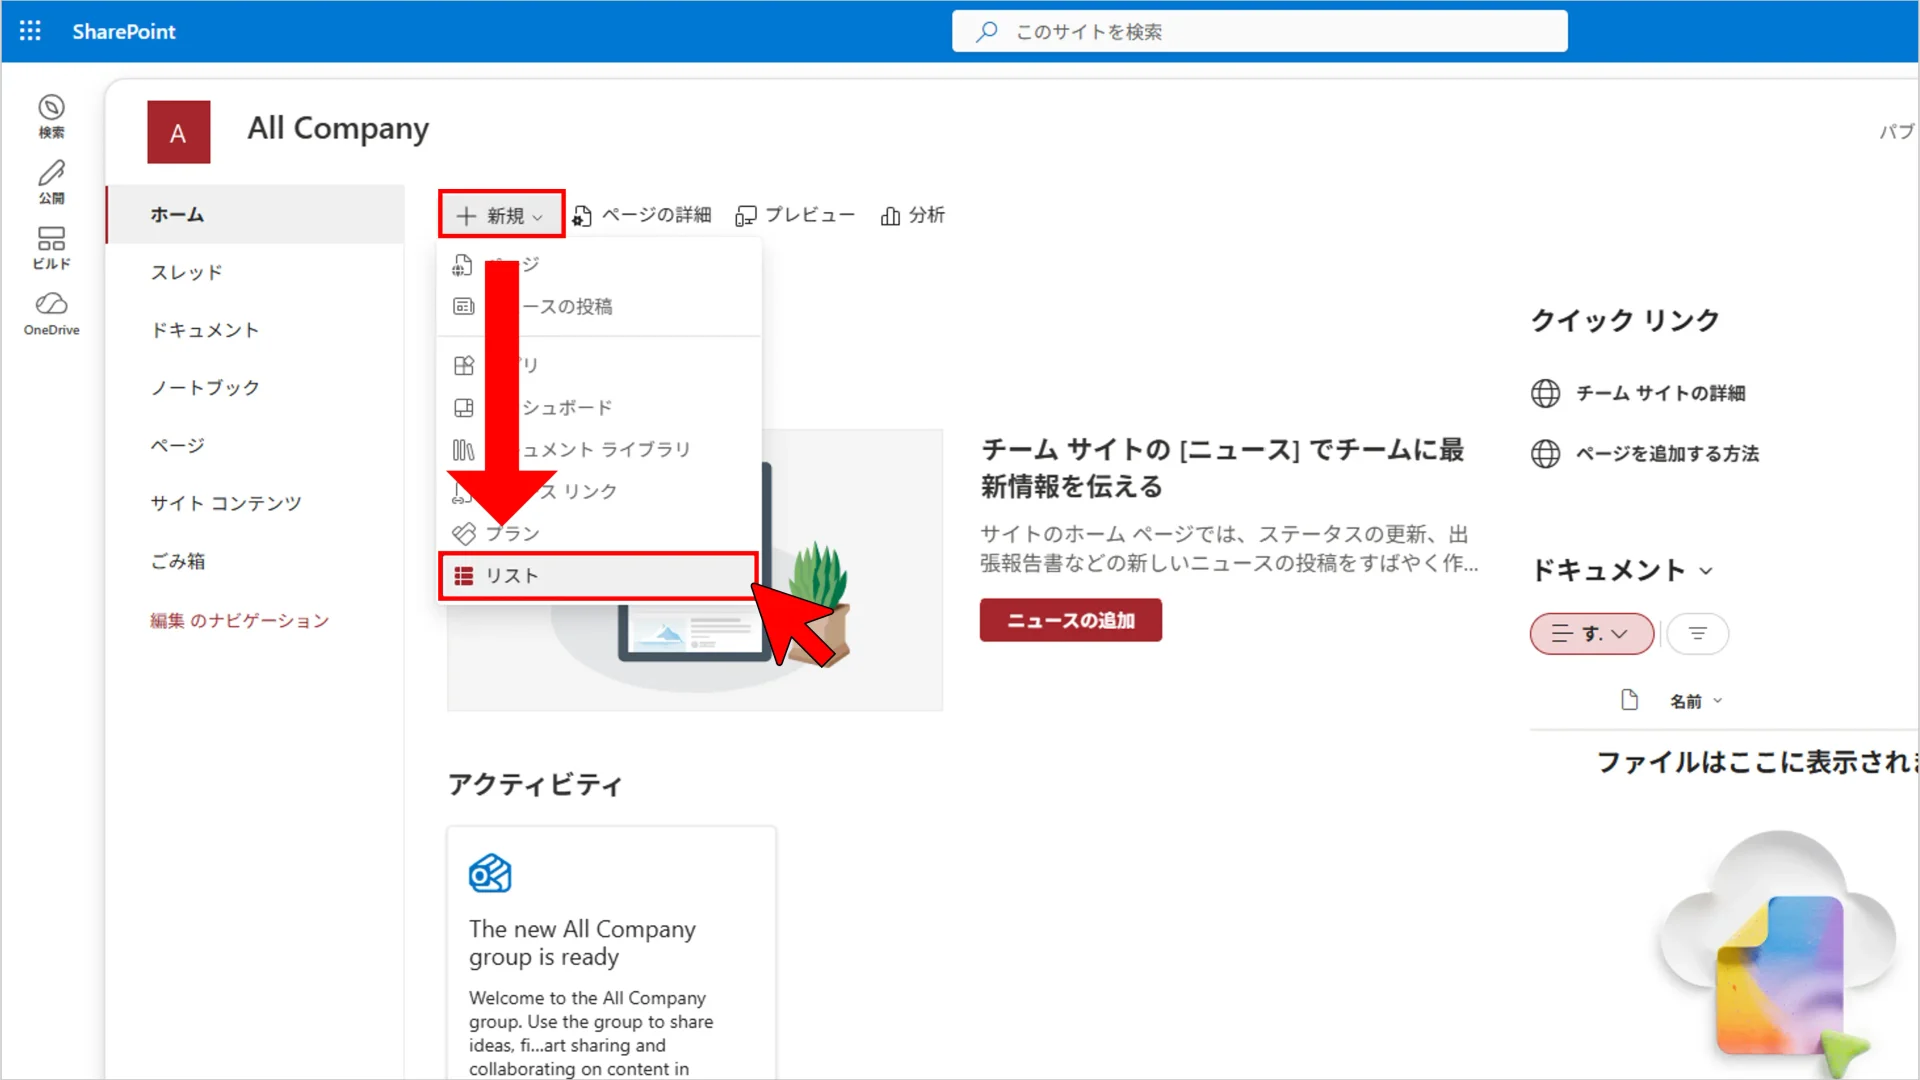Viewport: 1920px width, 1080px height.
Task: Expand the ドキュメント heading chevron
Action: coord(1706,571)
